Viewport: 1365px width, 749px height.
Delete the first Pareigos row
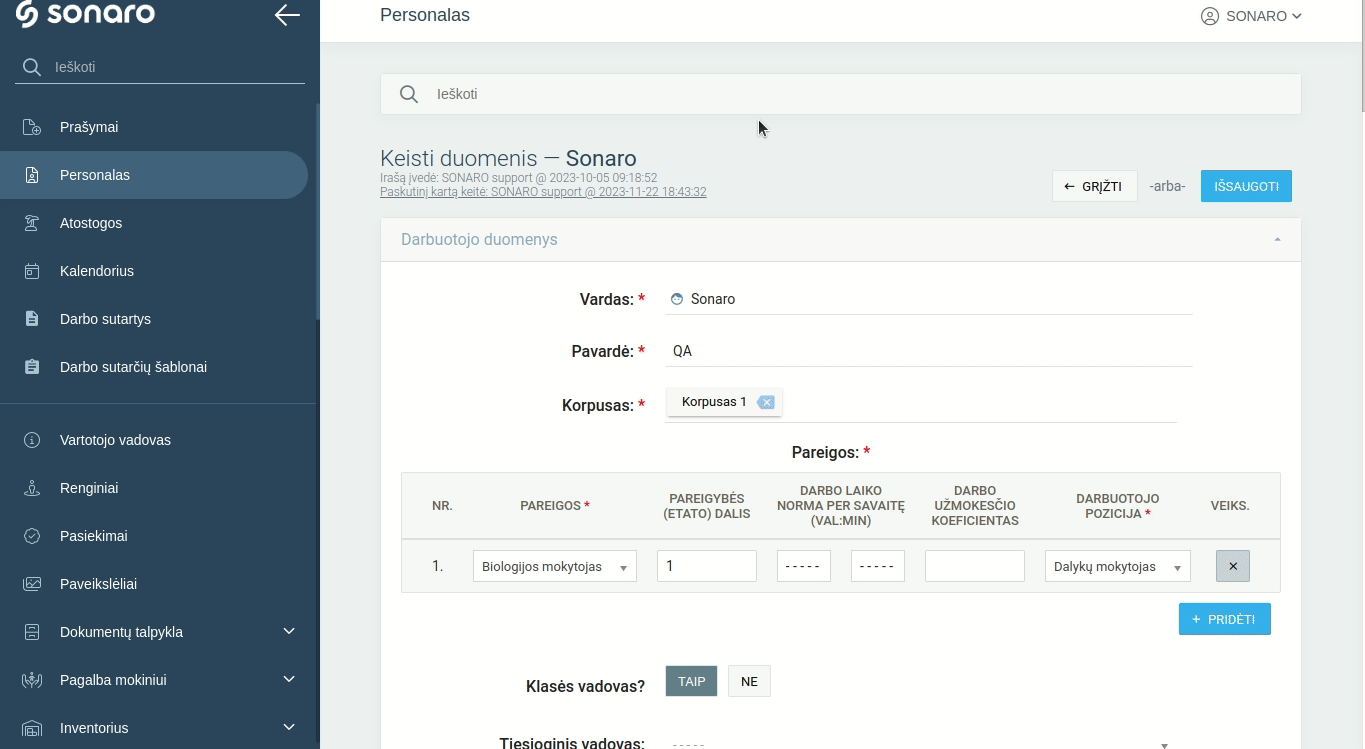(1232, 566)
